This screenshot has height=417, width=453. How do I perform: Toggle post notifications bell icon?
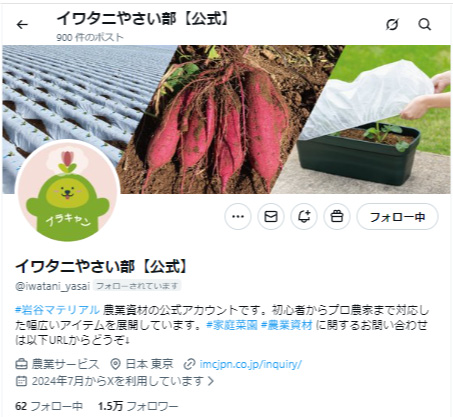coord(304,217)
